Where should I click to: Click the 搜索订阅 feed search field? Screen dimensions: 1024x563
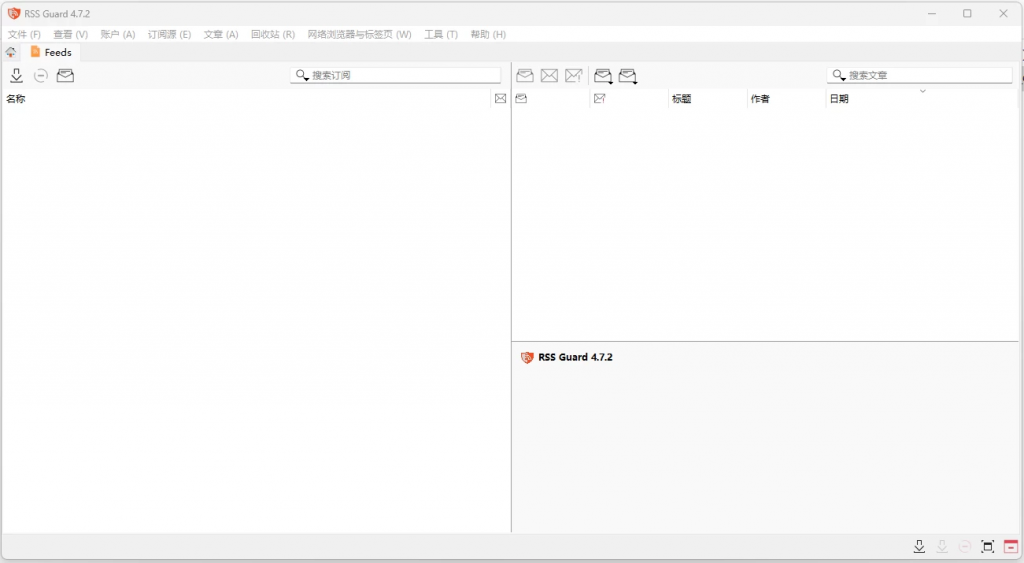(396, 75)
